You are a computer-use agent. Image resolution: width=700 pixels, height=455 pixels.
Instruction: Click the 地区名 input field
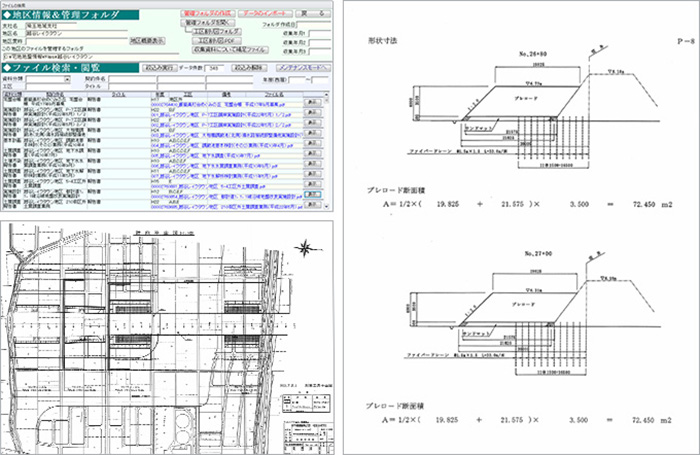coord(77,33)
